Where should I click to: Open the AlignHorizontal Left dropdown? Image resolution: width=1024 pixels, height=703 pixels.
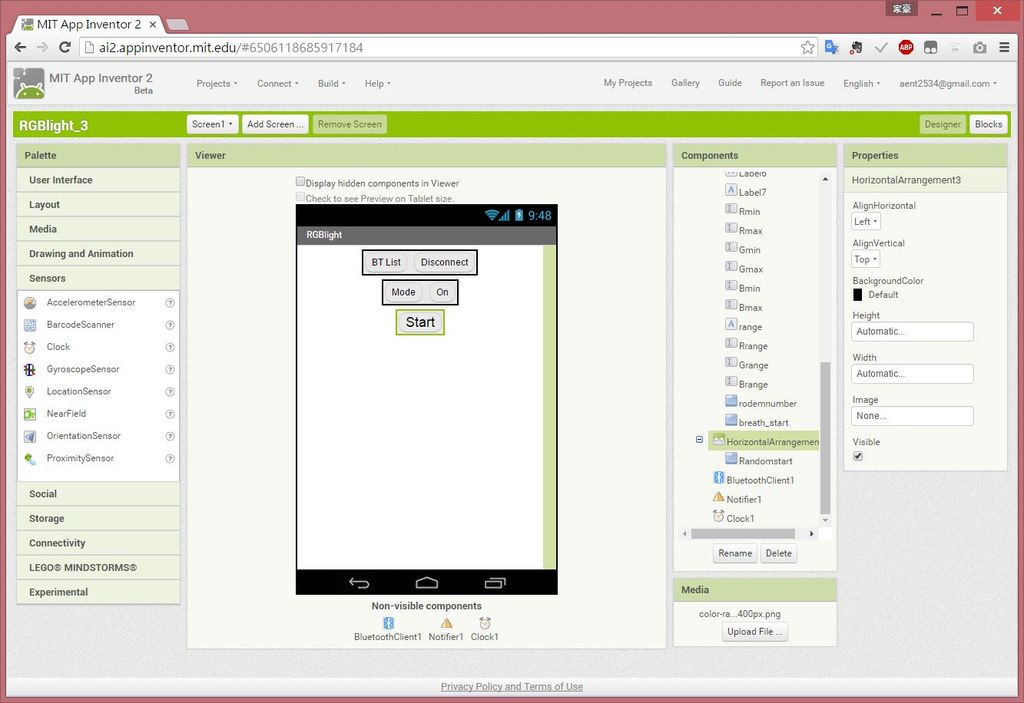click(866, 221)
